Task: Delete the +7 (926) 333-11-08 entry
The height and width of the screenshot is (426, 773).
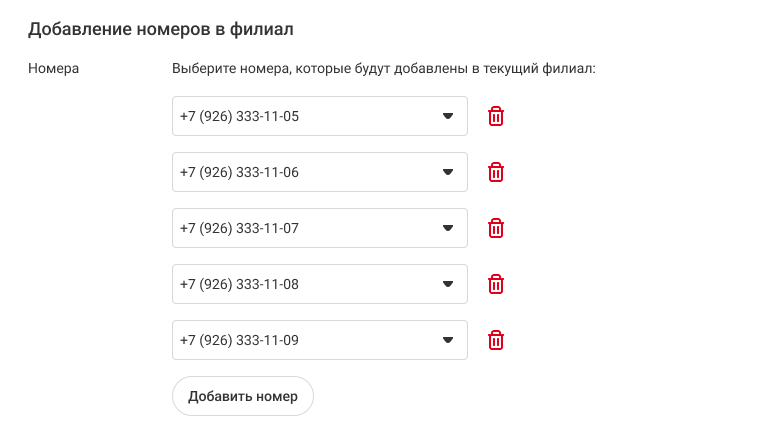Action: click(495, 284)
